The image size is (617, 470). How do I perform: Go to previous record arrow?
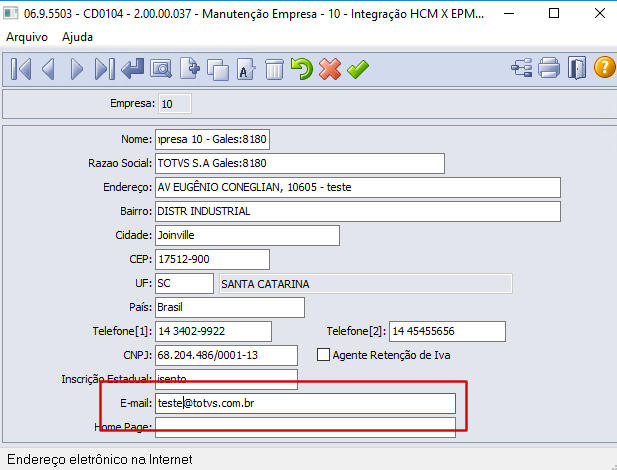click(x=48, y=69)
